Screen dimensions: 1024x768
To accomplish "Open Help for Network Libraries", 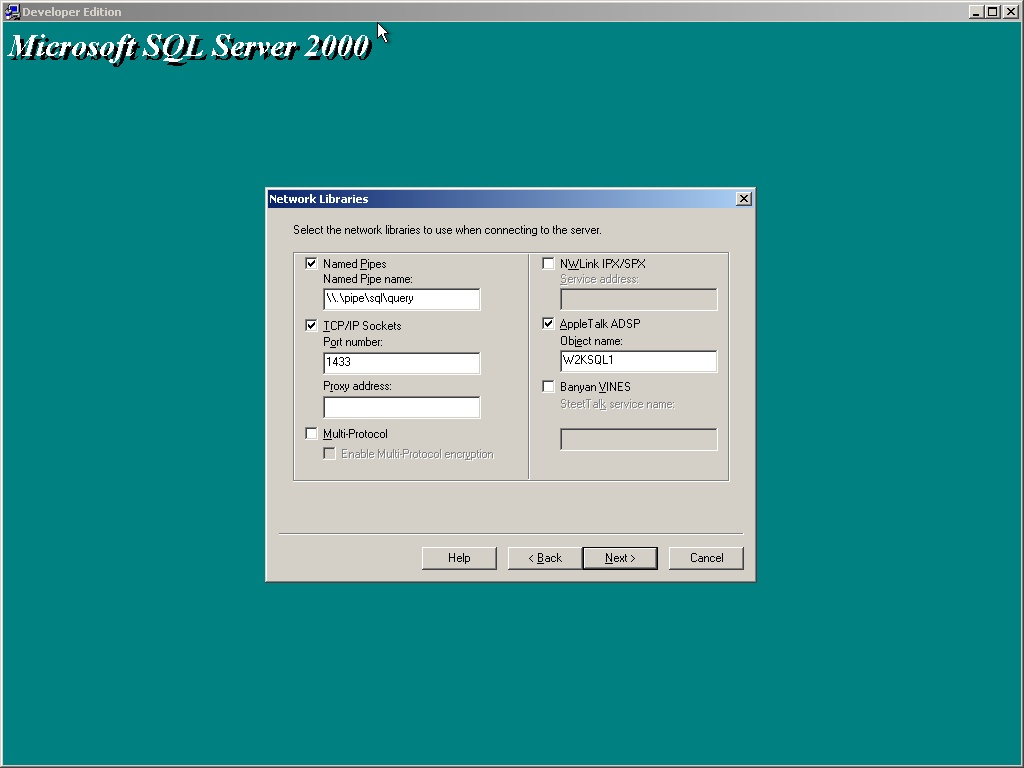I will (459, 558).
